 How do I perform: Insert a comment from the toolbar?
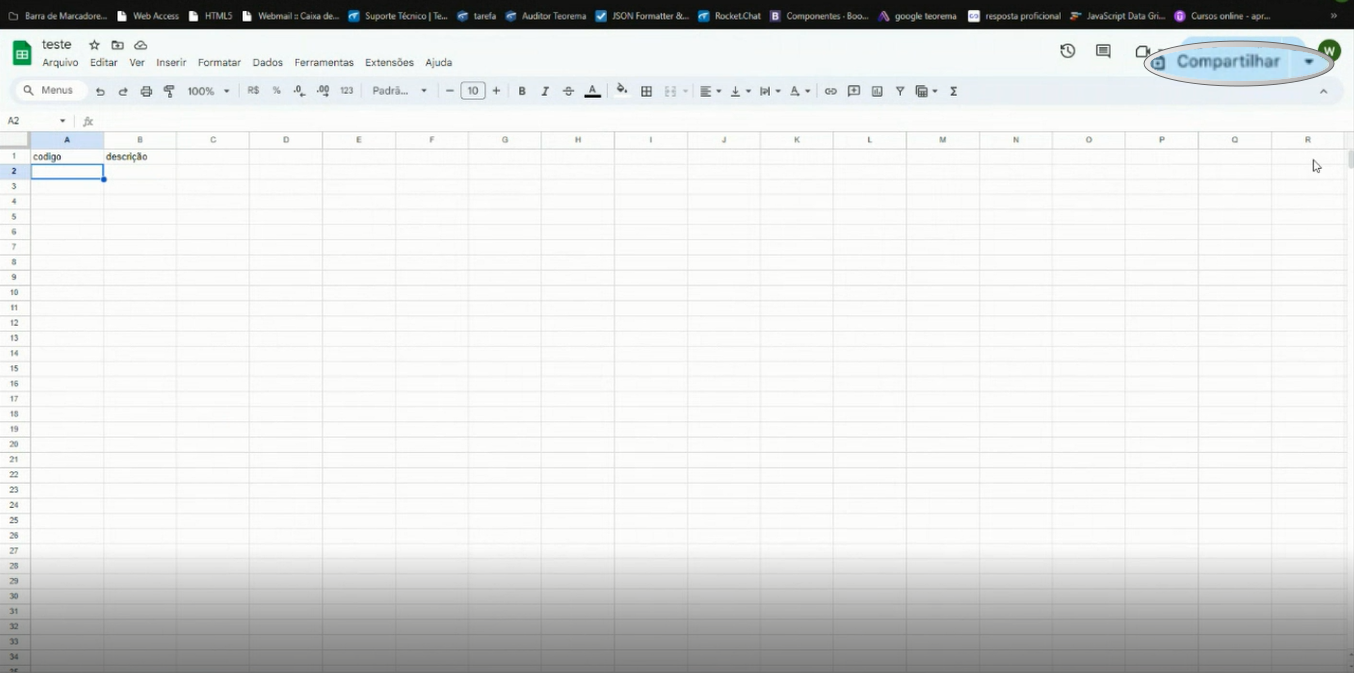pyautogui.click(x=854, y=91)
